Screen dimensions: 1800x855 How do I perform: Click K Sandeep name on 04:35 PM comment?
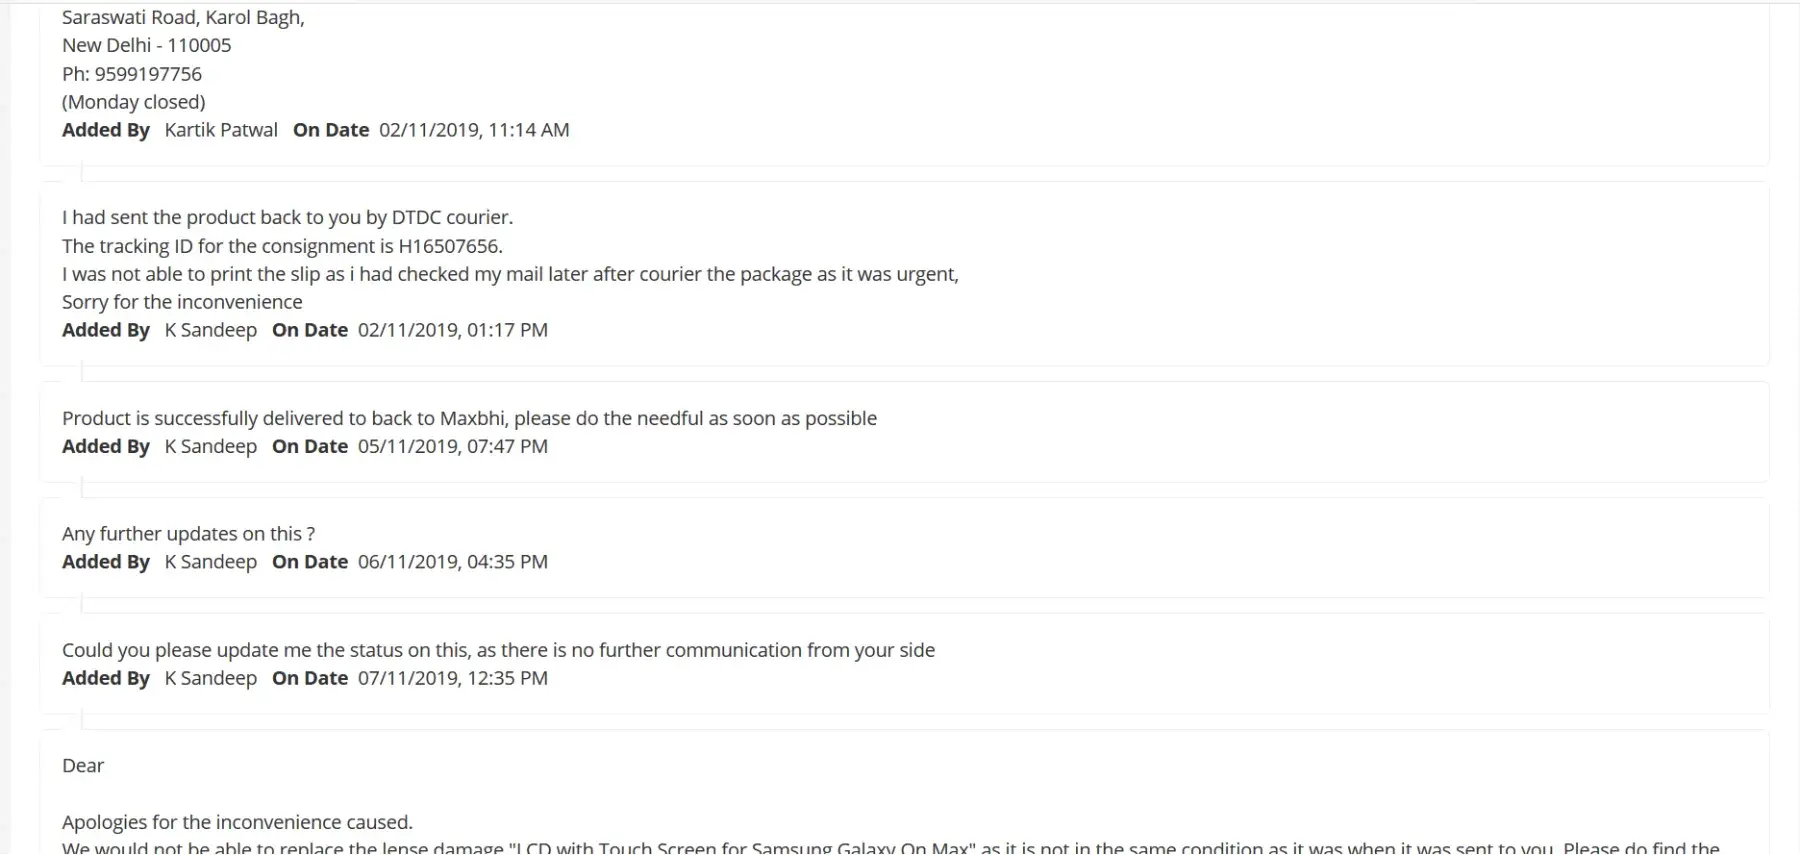pos(211,562)
